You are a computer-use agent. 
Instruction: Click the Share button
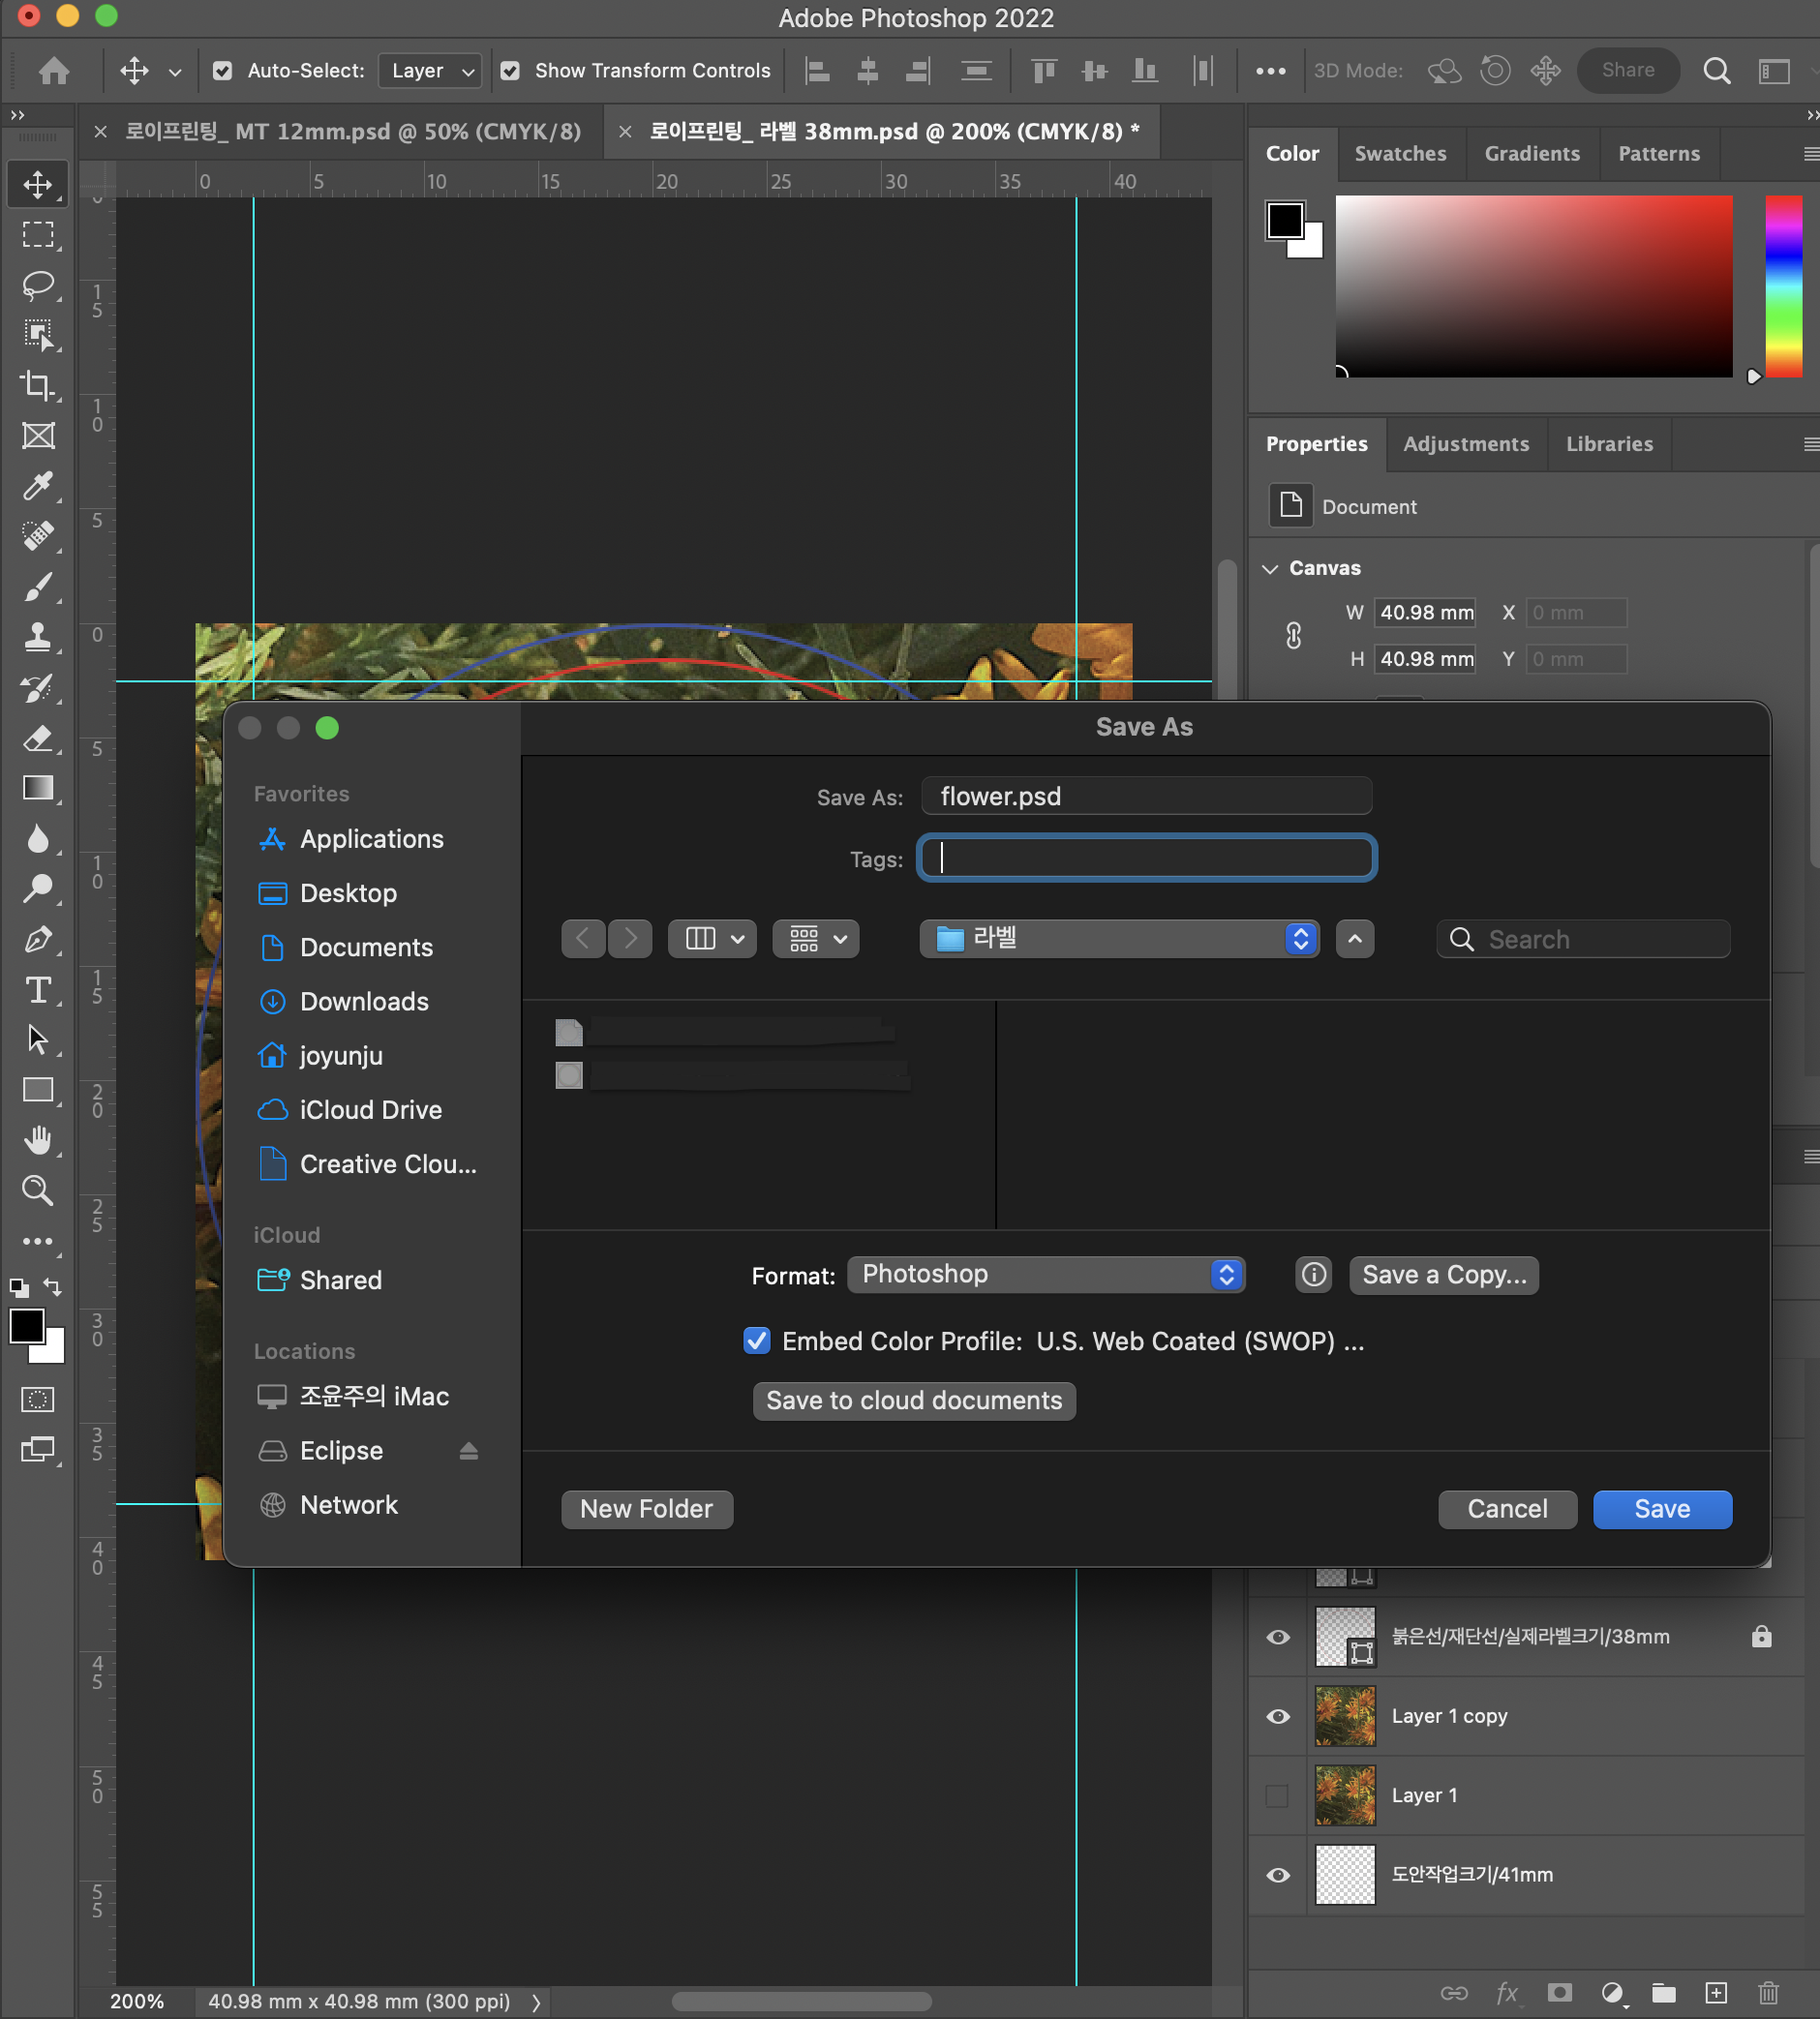1627,70
